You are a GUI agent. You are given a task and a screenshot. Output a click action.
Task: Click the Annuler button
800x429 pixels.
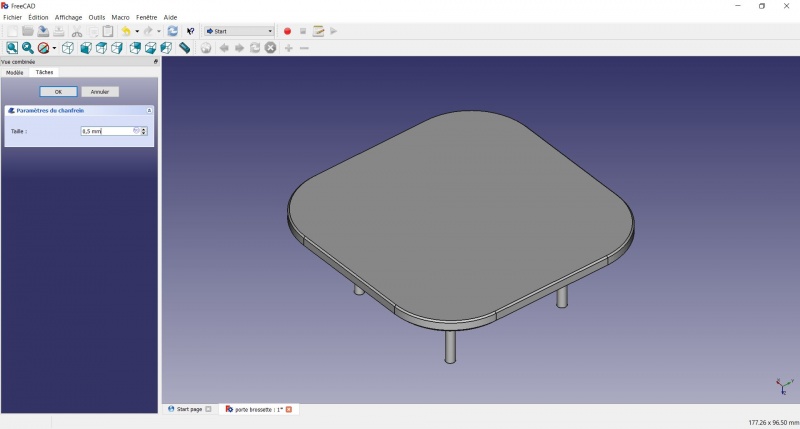pos(100,92)
